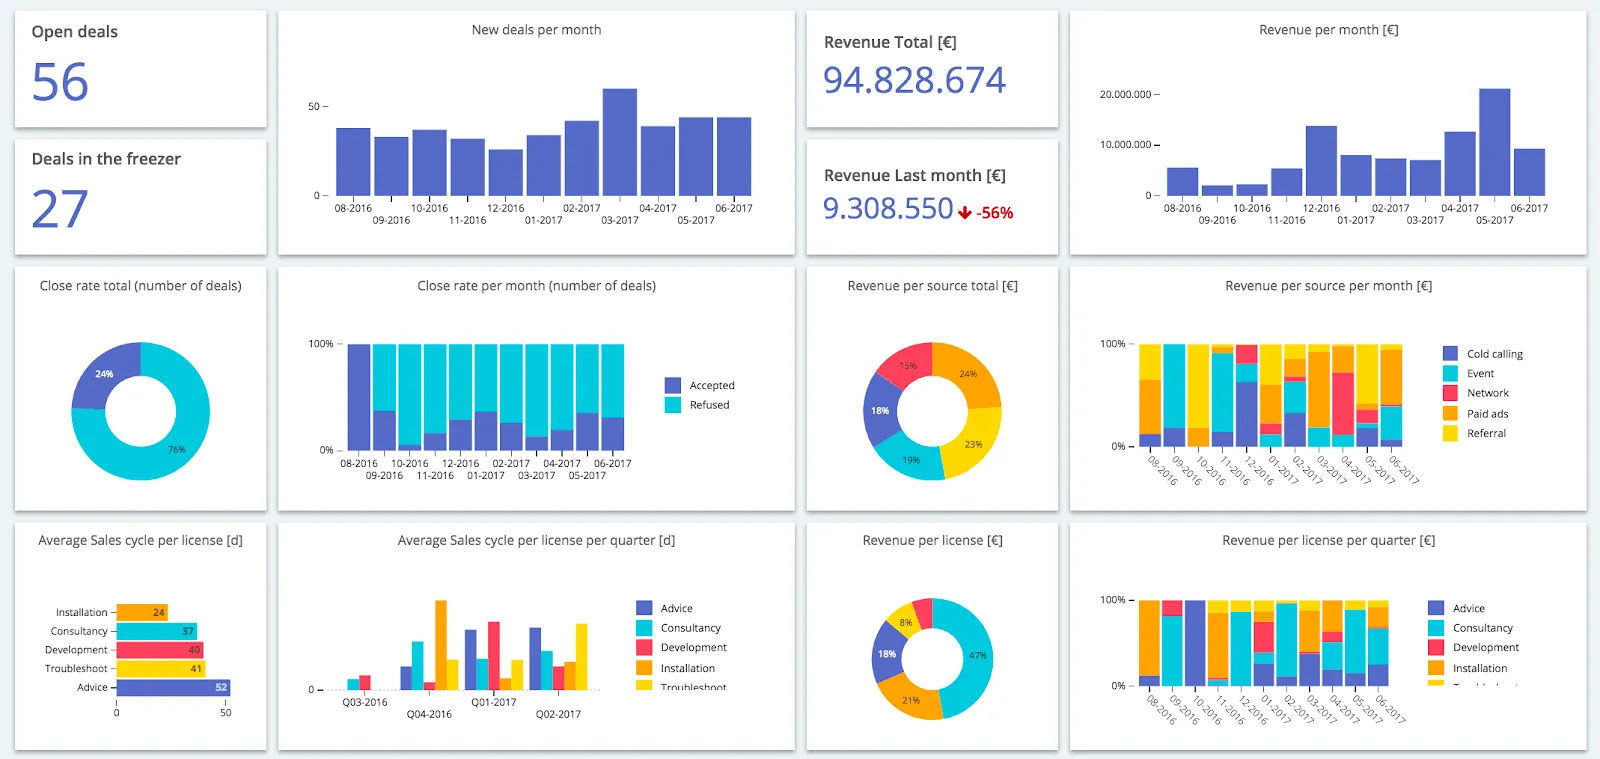Click the Troubleshoot bar showing 41
Image resolution: width=1600 pixels, height=759 pixels.
point(161,669)
